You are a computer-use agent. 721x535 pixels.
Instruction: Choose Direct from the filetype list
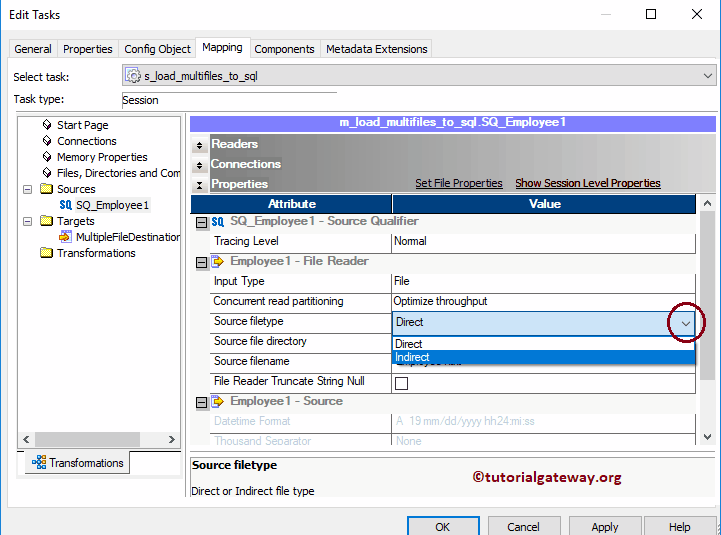tap(543, 344)
